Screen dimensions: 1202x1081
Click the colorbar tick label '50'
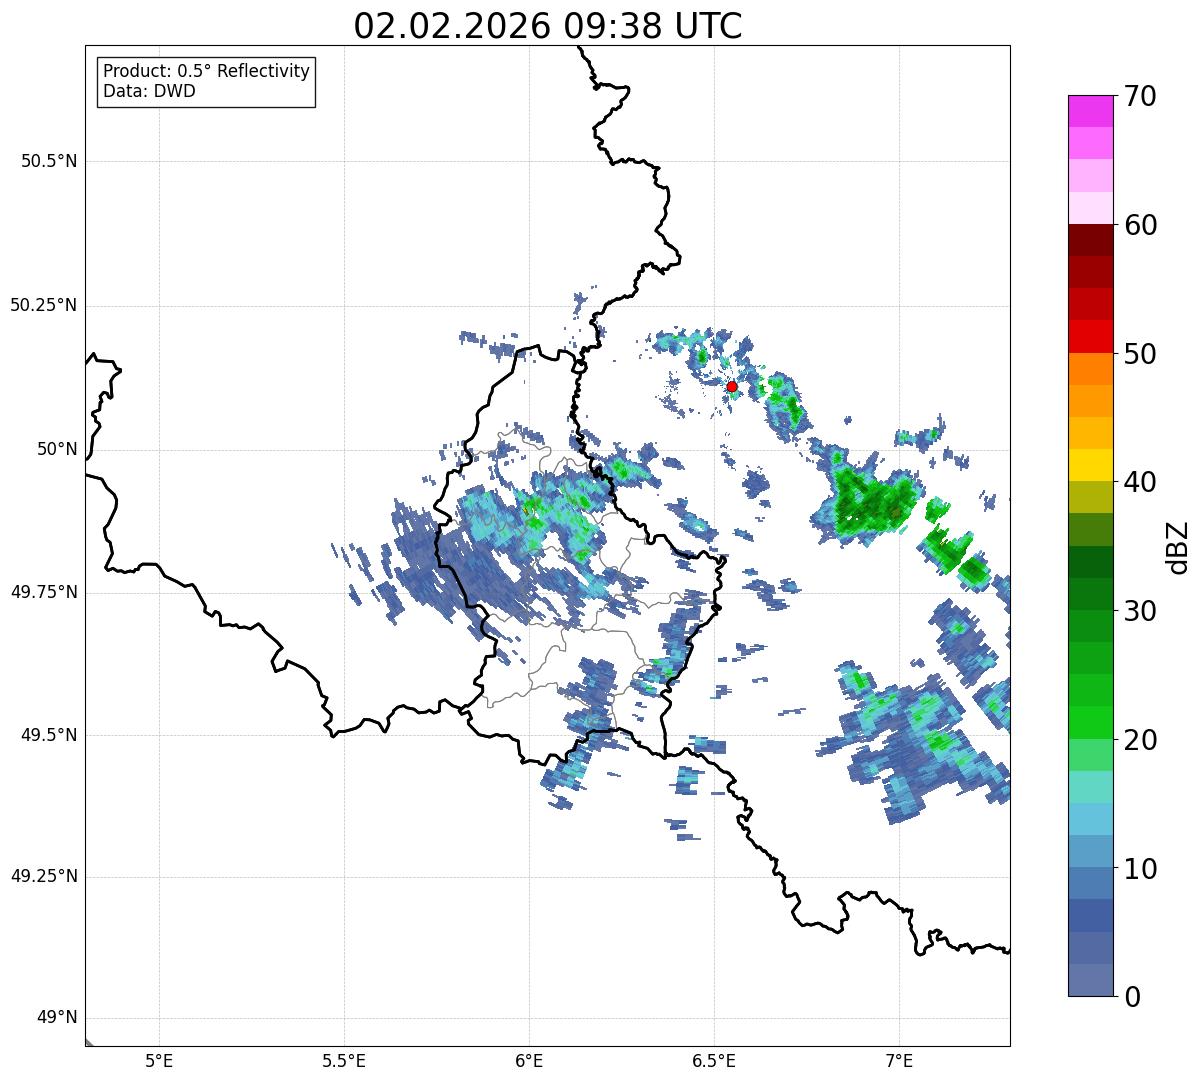1140,354
